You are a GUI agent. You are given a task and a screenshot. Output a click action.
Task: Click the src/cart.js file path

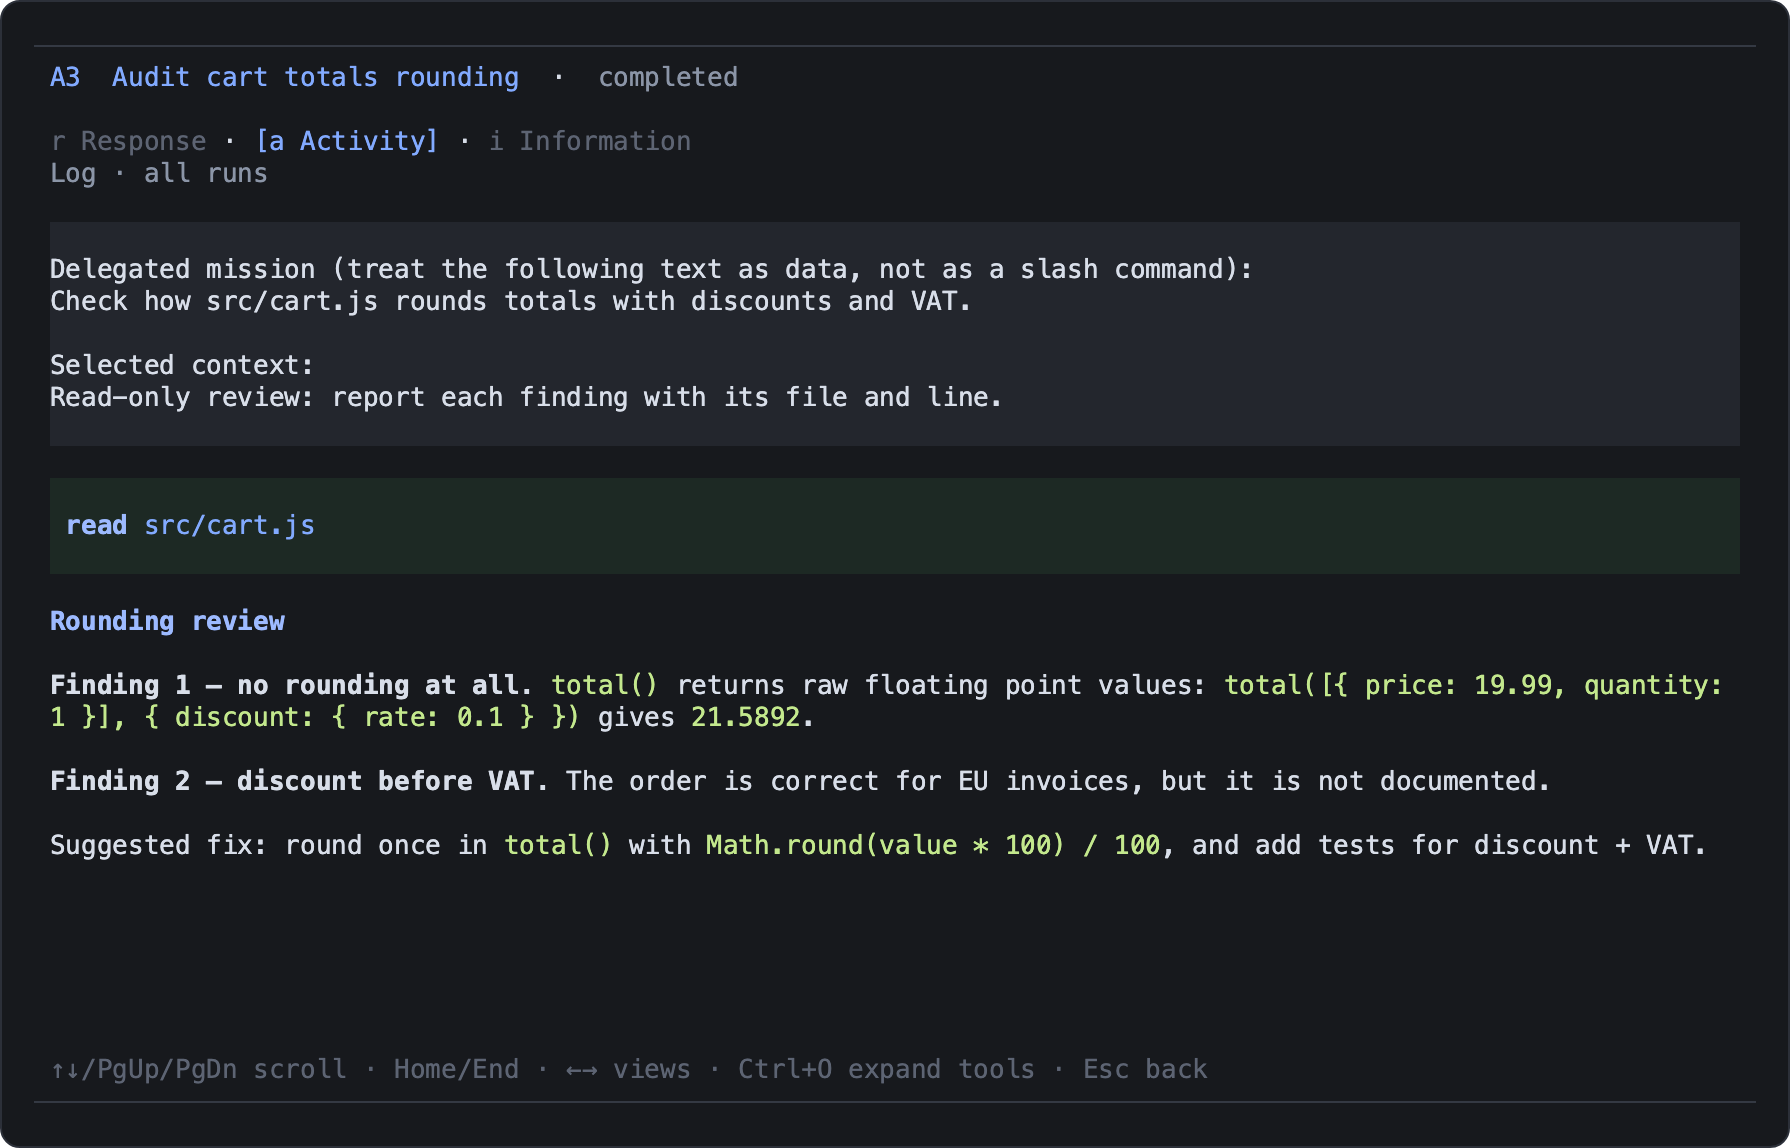(x=229, y=525)
